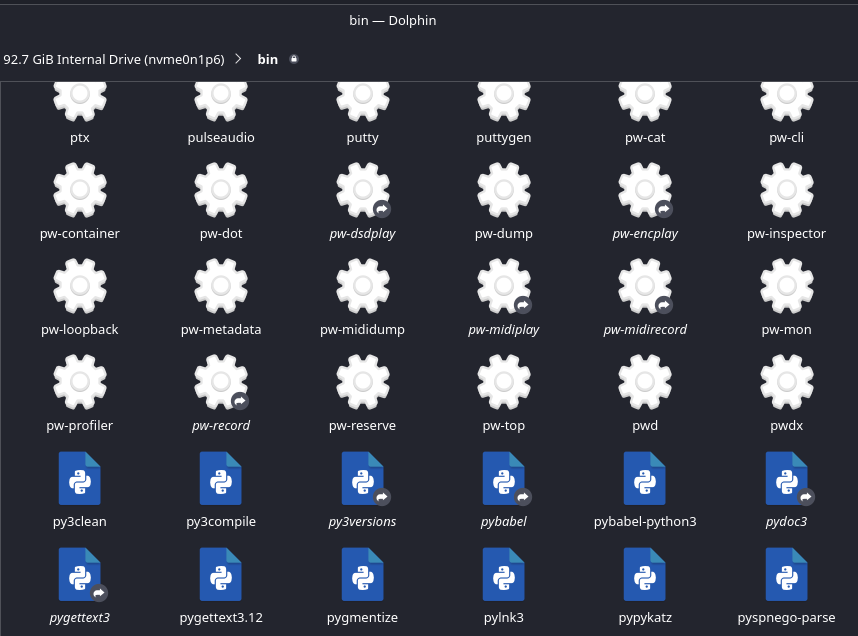Select the pyspnego-parse Python file
Screen dimensions: 858x636
tap(786, 574)
